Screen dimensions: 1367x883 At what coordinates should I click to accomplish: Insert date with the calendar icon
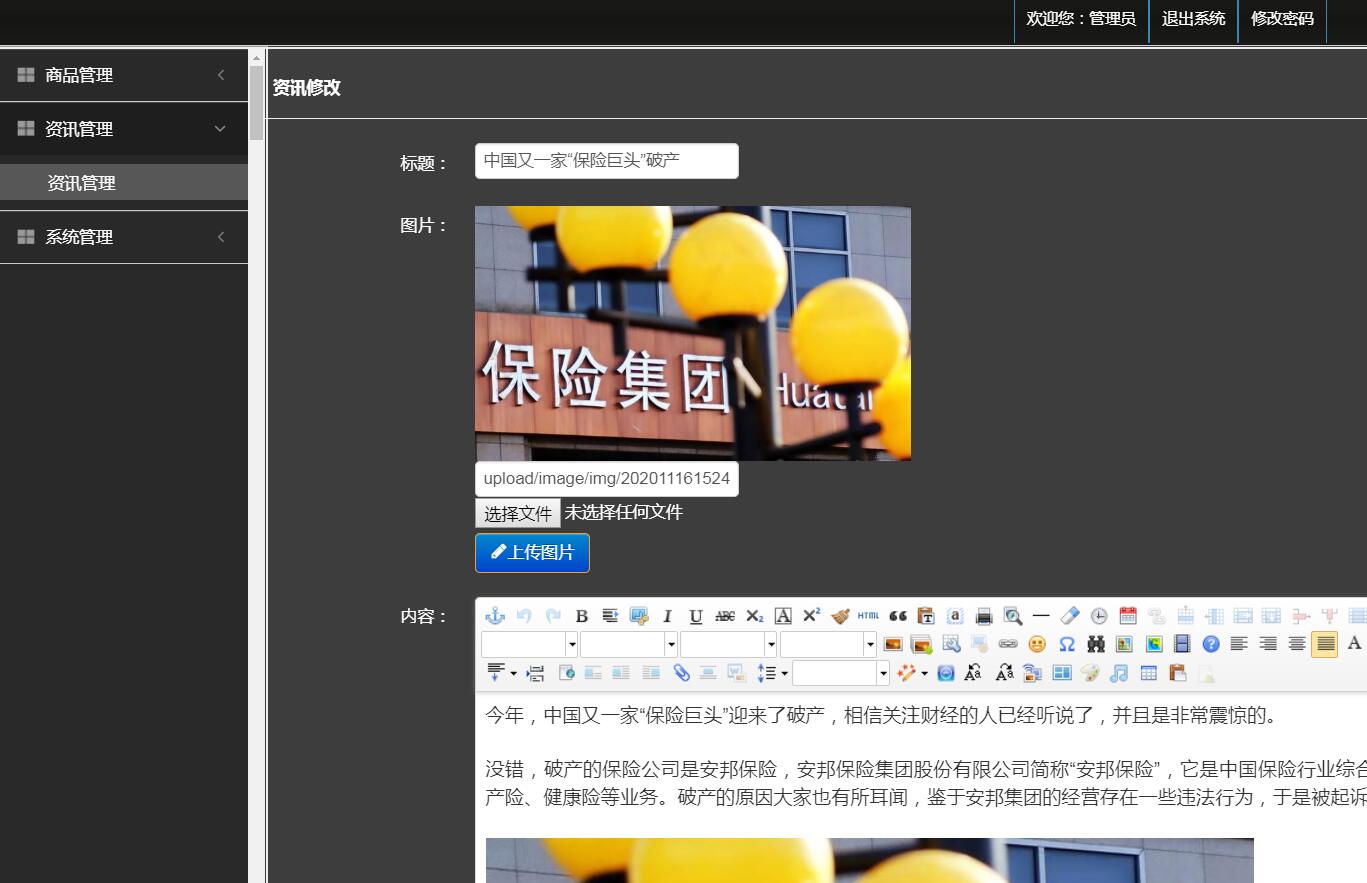1128,616
